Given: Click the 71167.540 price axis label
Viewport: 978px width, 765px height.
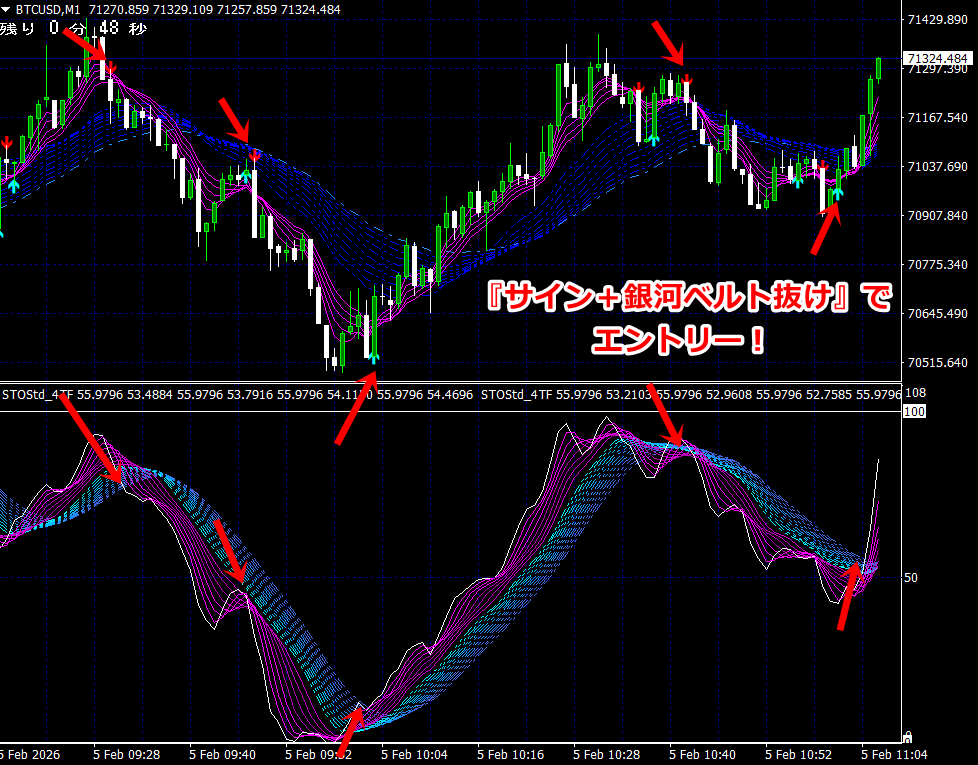Looking at the screenshot, I should pos(937,117).
